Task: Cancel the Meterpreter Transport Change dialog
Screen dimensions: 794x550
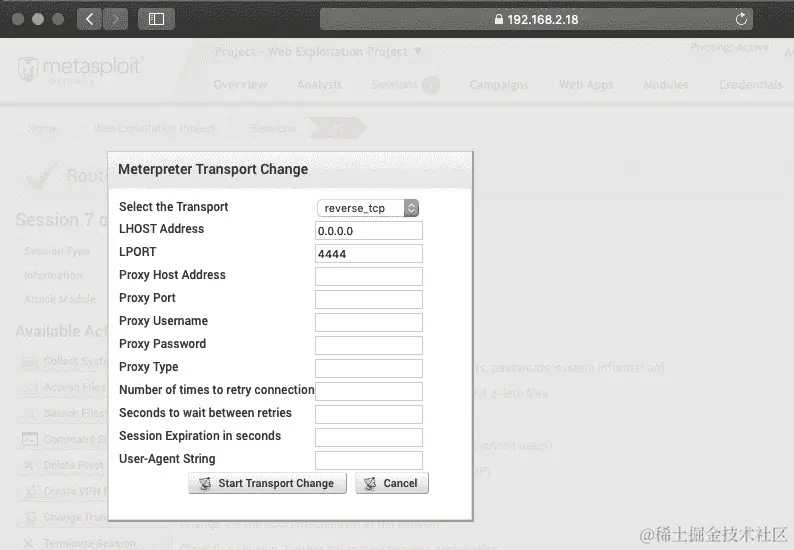Action: pos(392,483)
